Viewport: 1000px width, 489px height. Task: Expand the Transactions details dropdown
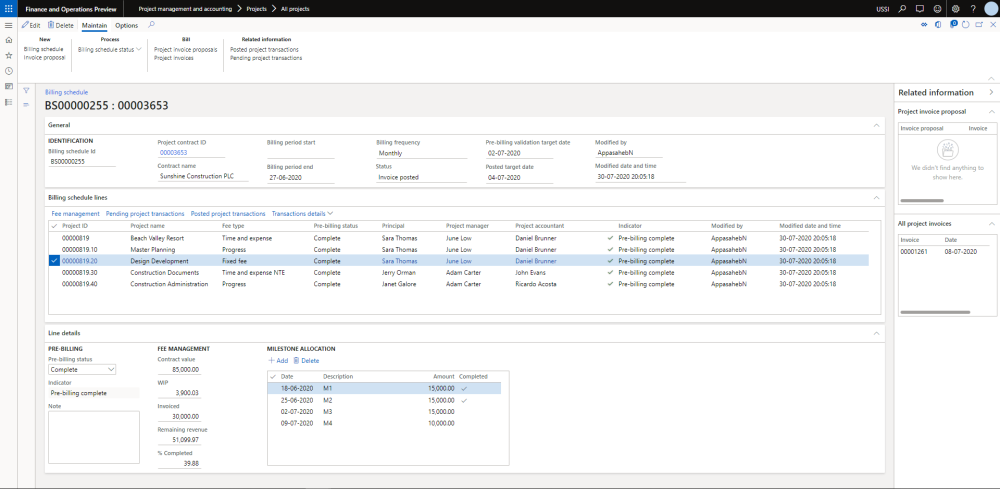pyautogui.click(x=302, y=213)
